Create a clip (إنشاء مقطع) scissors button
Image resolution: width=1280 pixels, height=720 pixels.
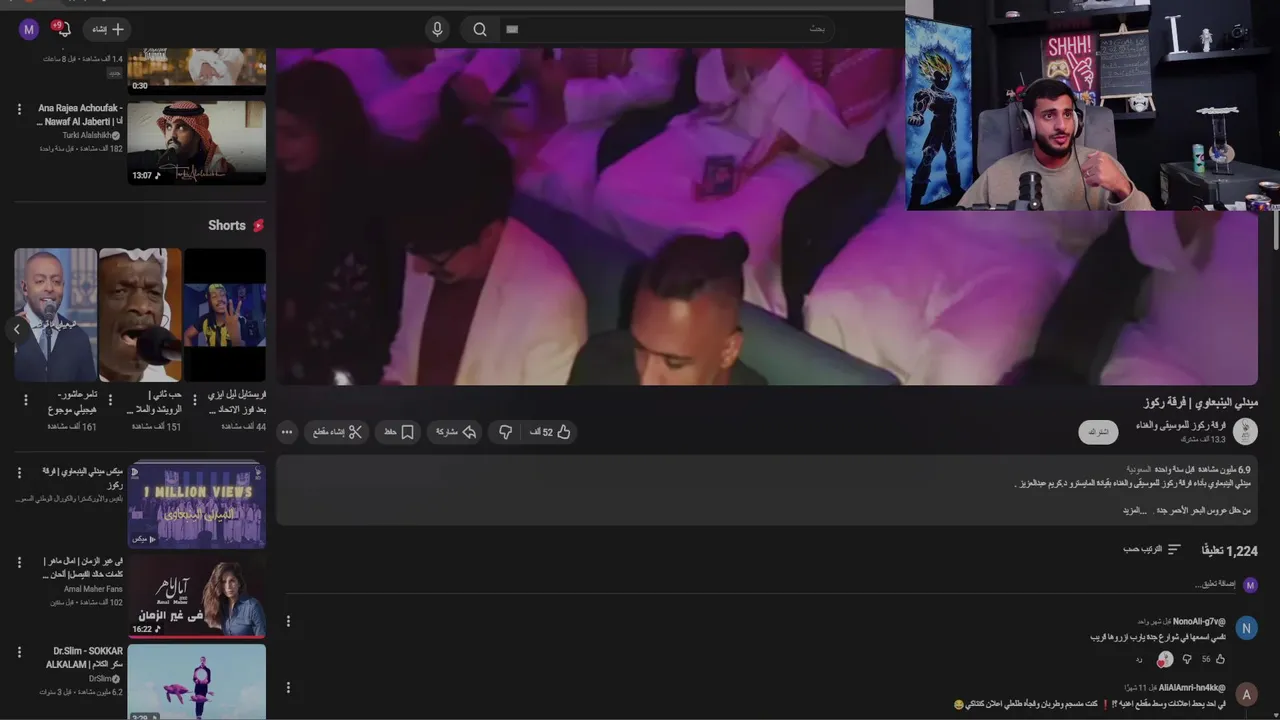click(337, 432)
